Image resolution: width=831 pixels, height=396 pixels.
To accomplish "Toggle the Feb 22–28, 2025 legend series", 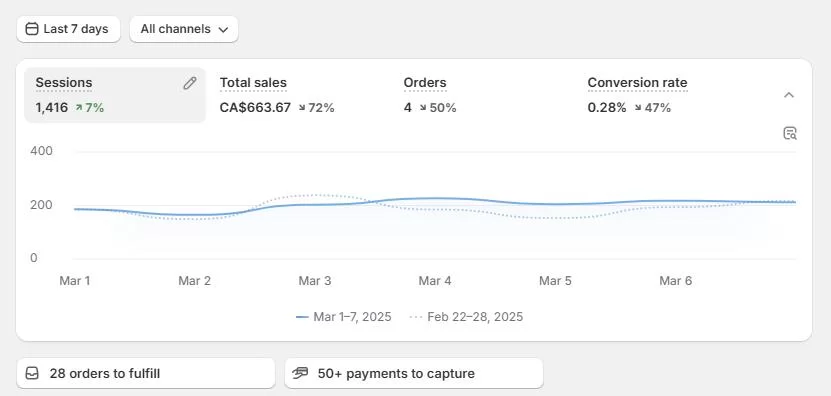I will [x=466, y=317].
